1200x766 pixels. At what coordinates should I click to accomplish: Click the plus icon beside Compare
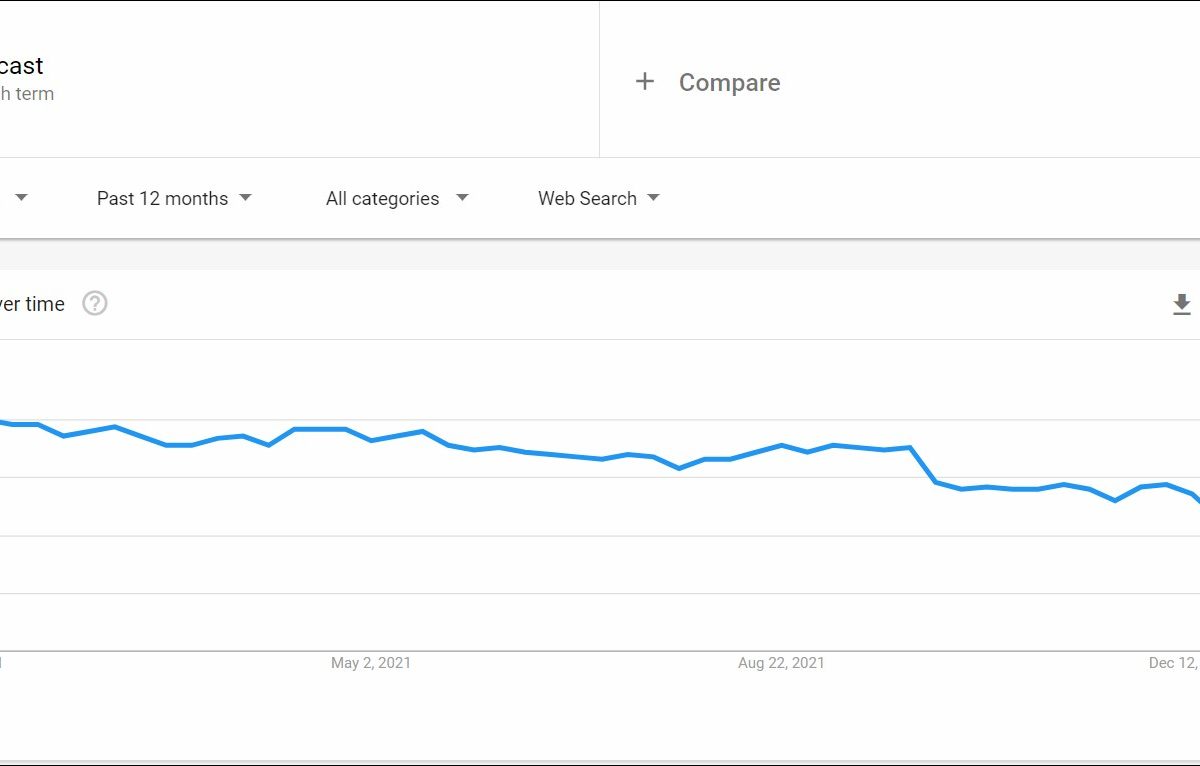645,82
